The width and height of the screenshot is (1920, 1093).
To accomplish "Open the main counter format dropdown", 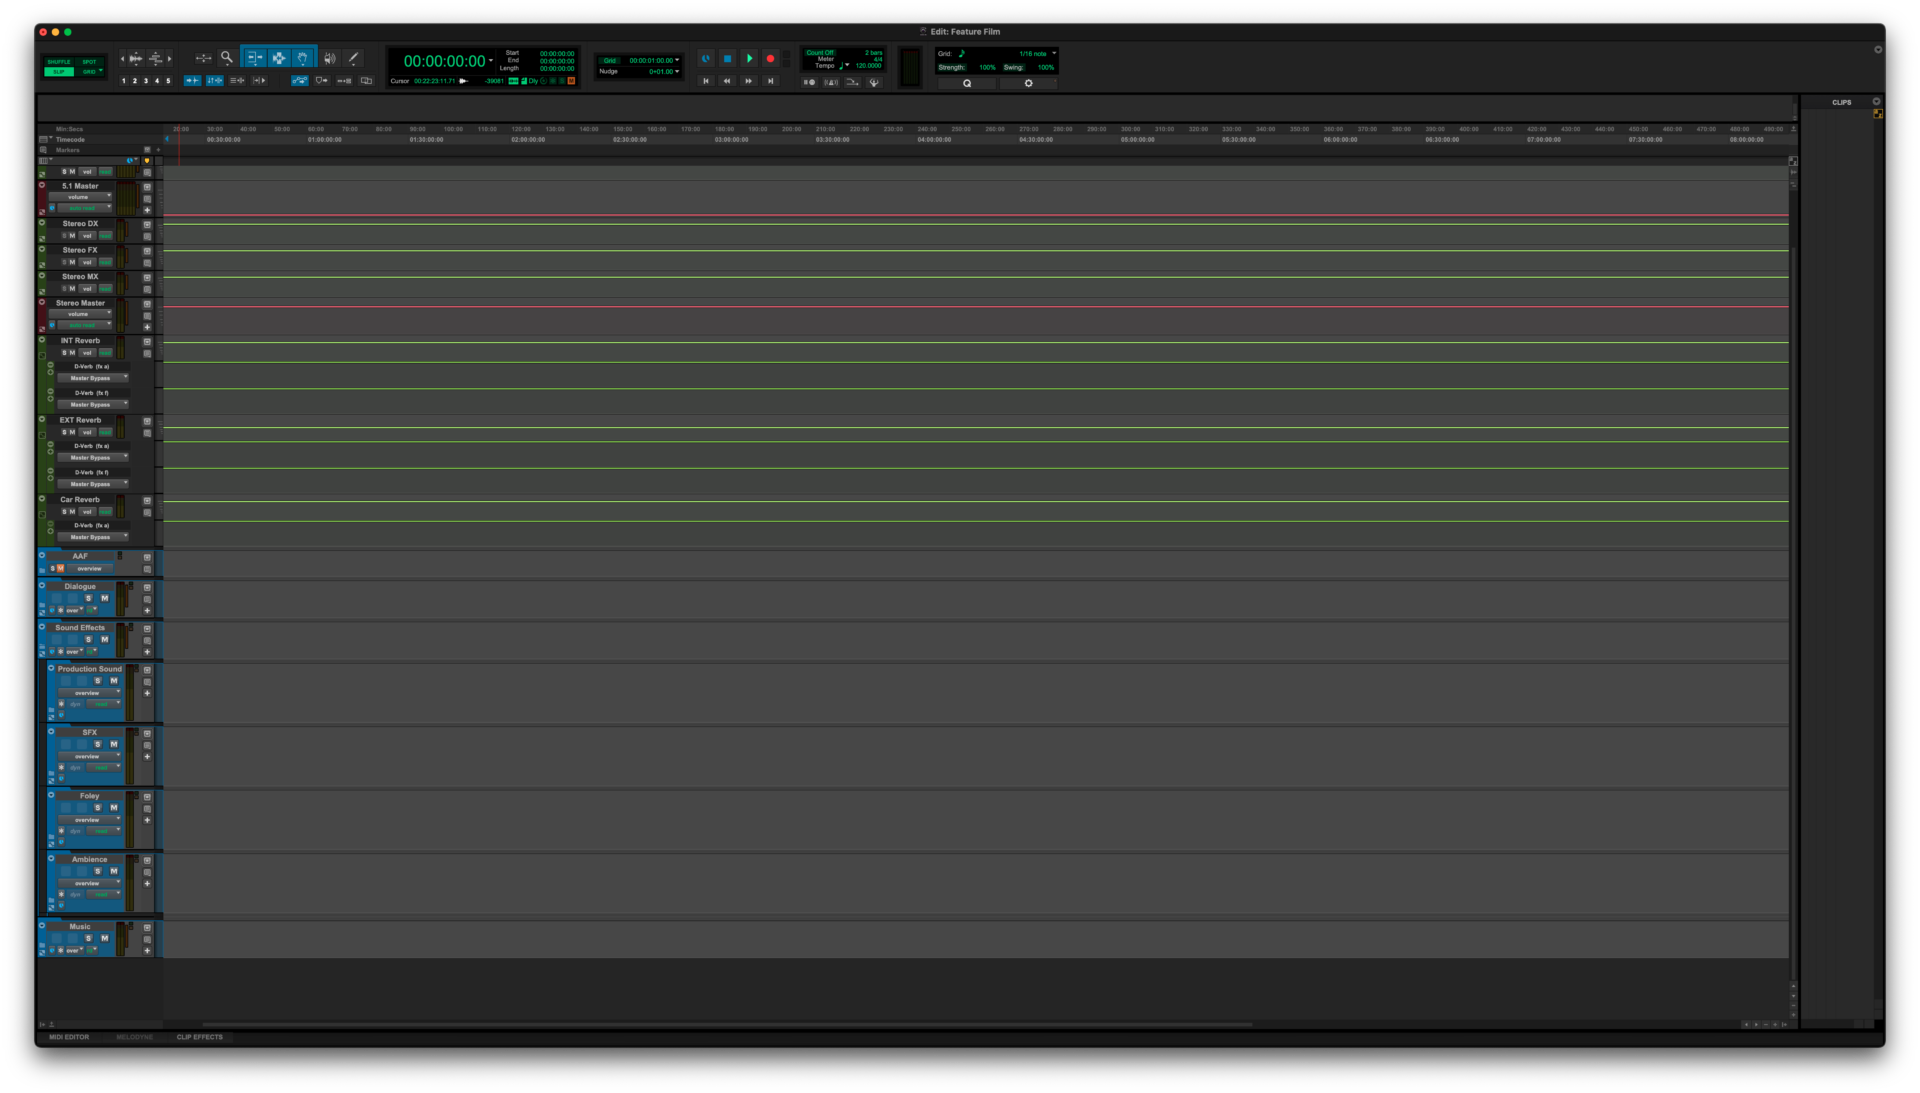I will tap(491, 61).
